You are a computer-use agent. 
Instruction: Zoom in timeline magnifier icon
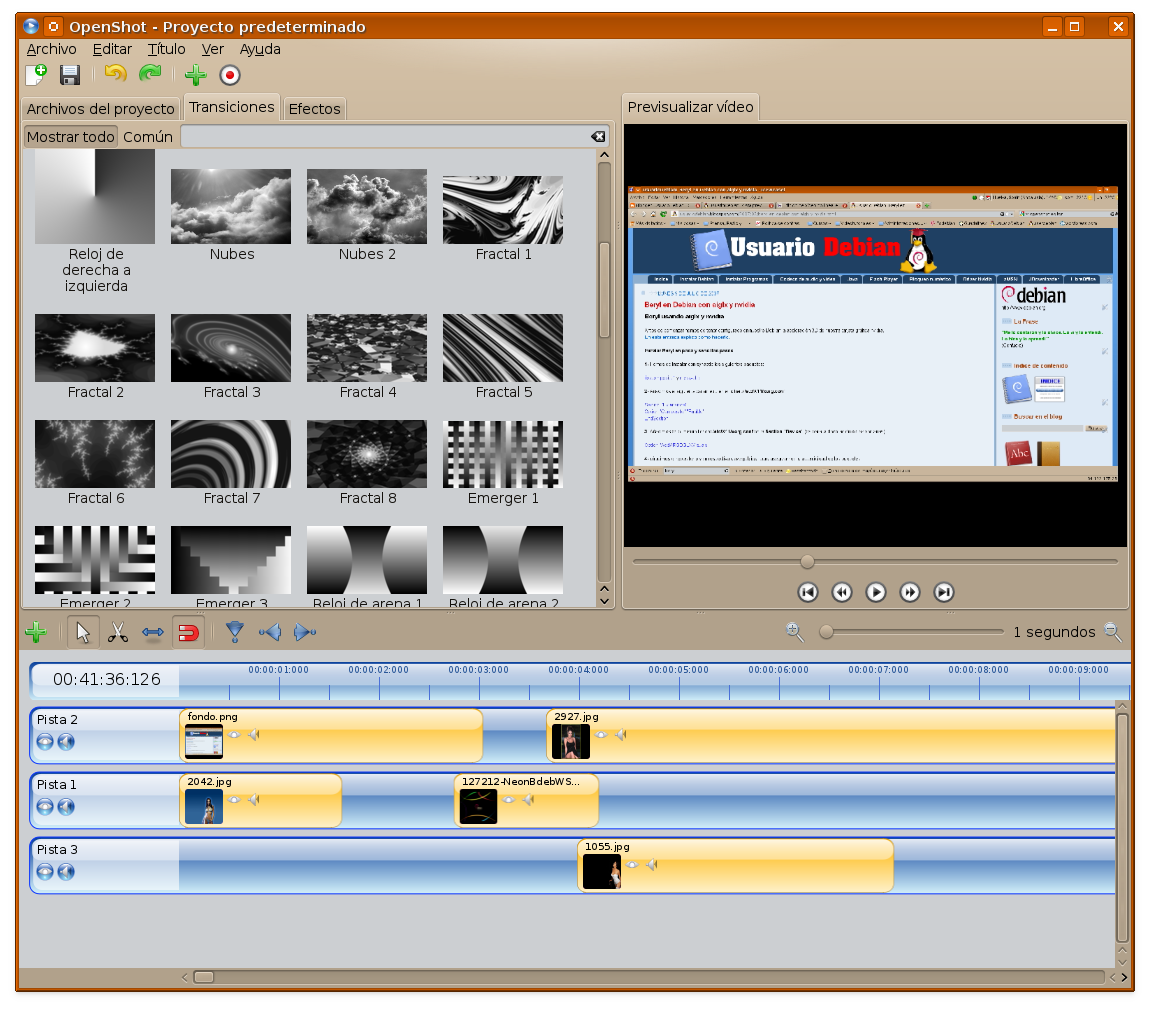[795, 632]
